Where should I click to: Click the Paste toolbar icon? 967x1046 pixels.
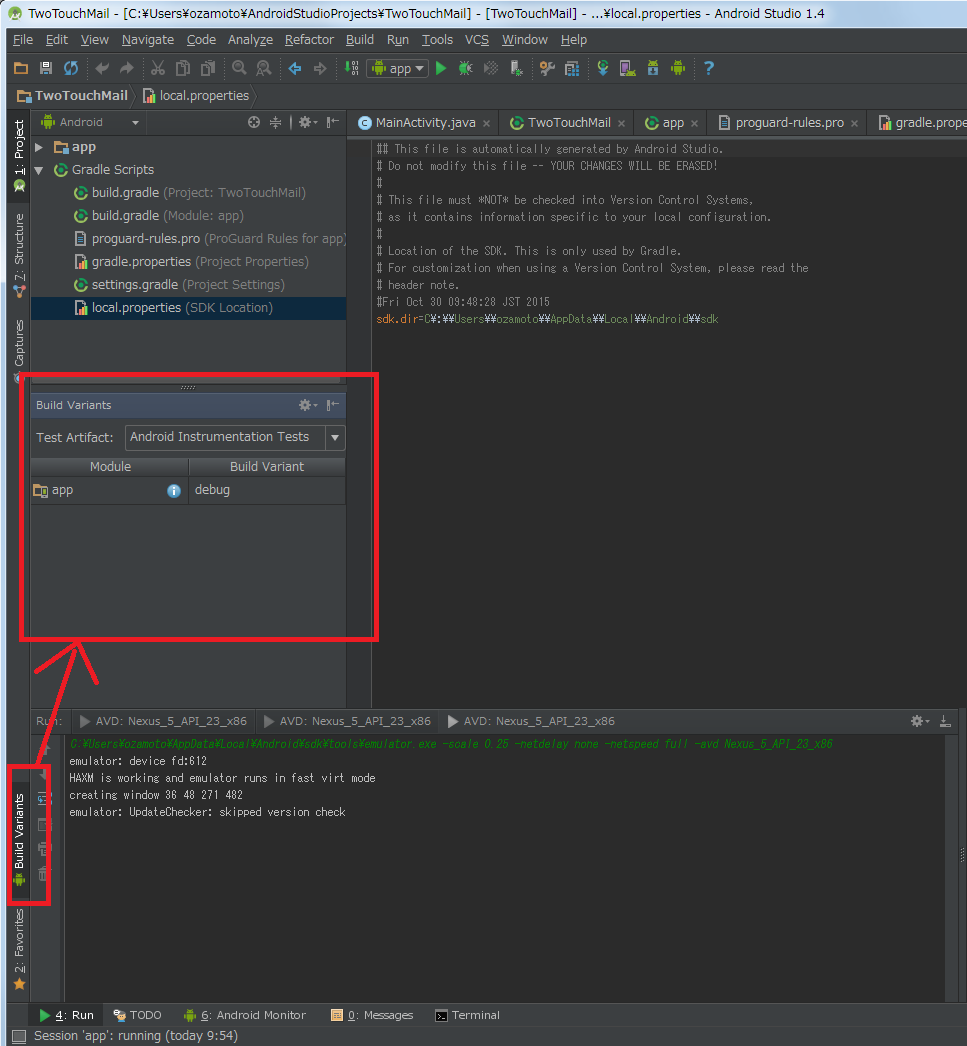(x=208, y=68)
